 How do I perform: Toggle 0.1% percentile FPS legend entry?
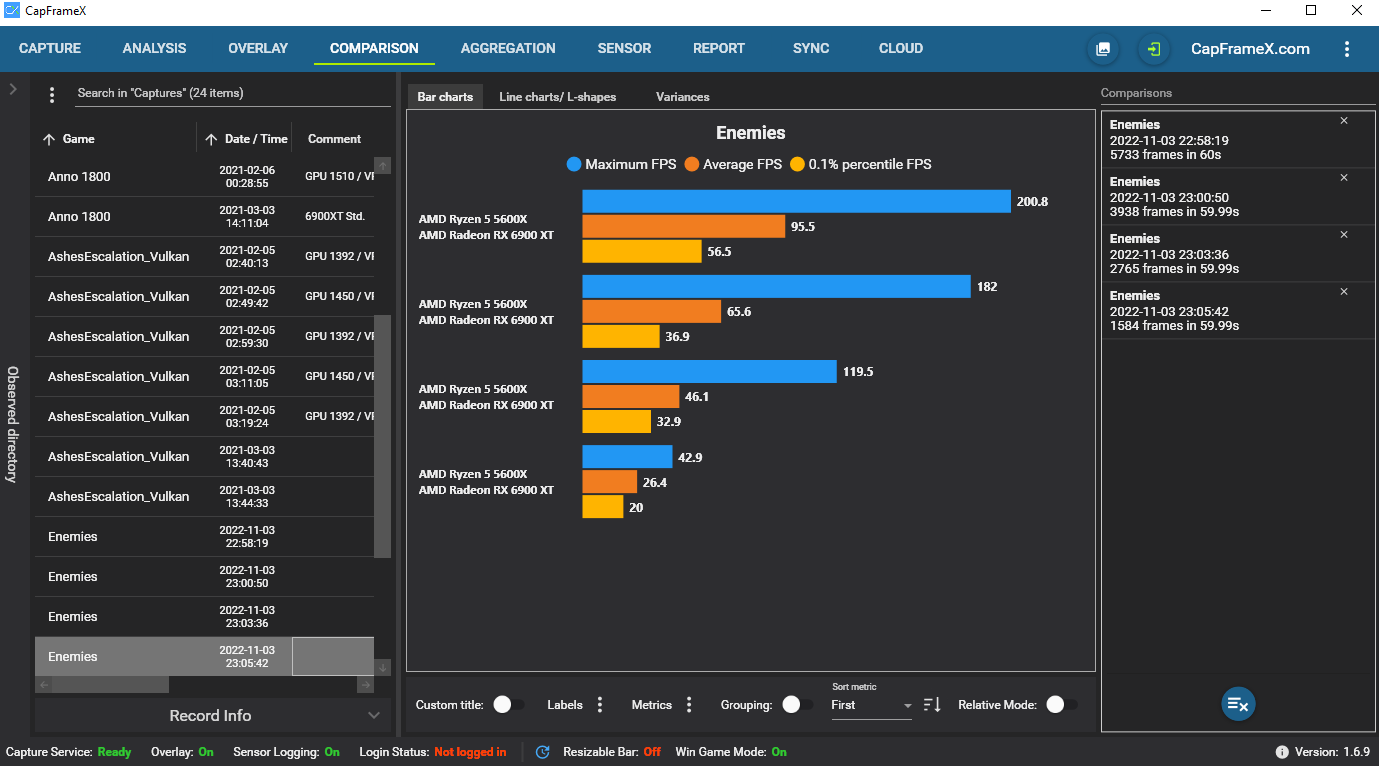[860, 164]
